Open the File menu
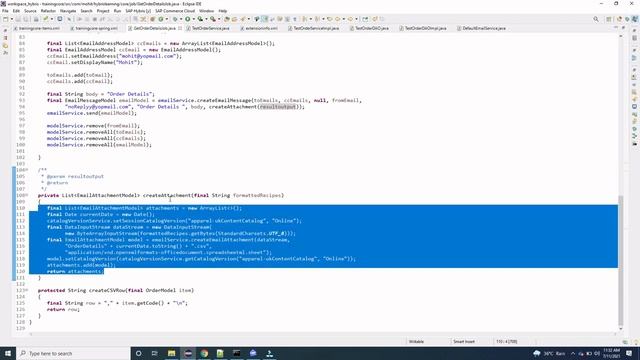The image size is (640, 360). (5, 11)
